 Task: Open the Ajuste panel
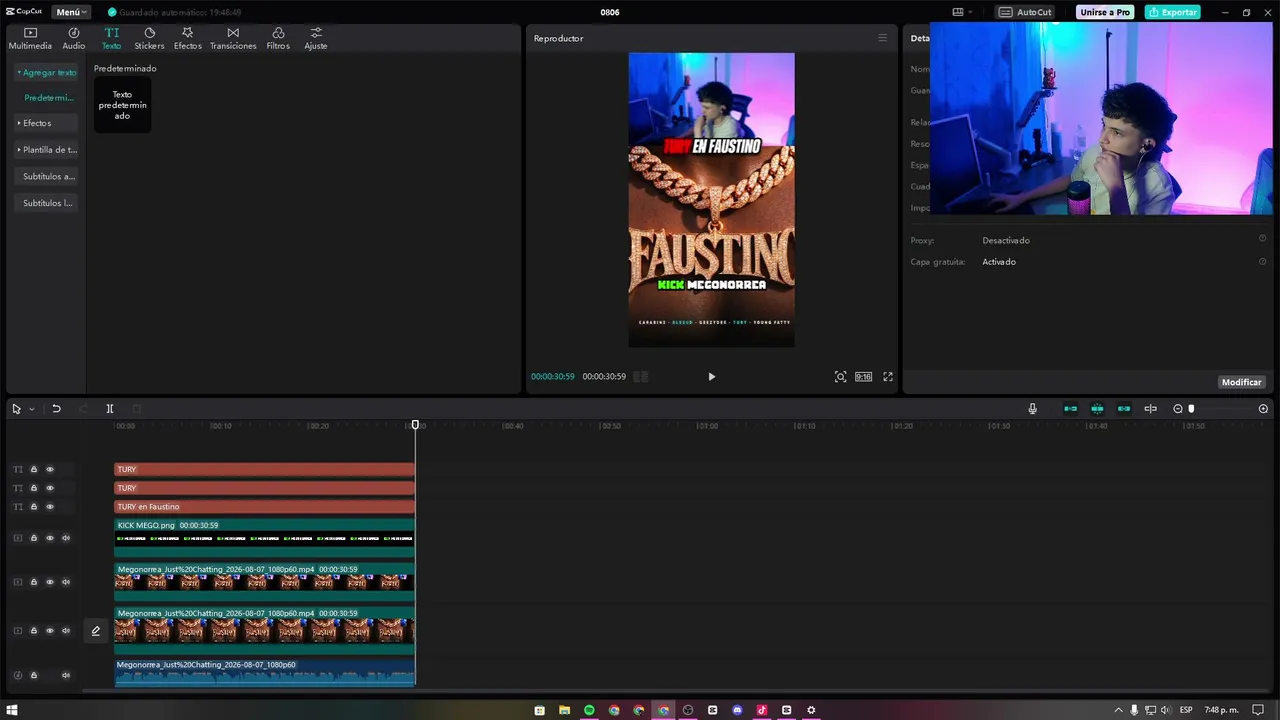point(316,38)
